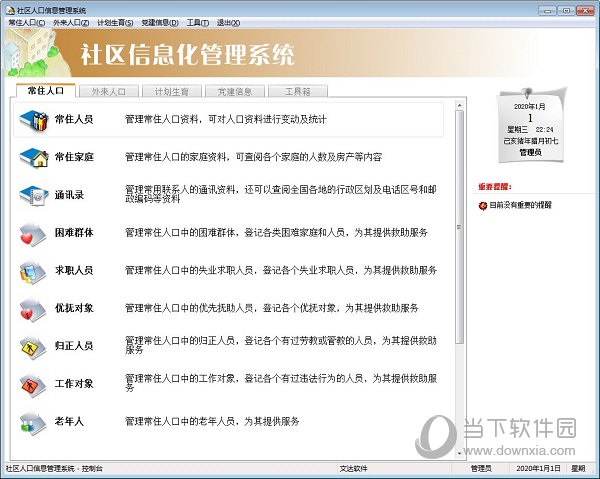The width and height of the screenshot is (600, 479).
Task: Open the 计划生育(S) menu
Action: click(115, 23)
